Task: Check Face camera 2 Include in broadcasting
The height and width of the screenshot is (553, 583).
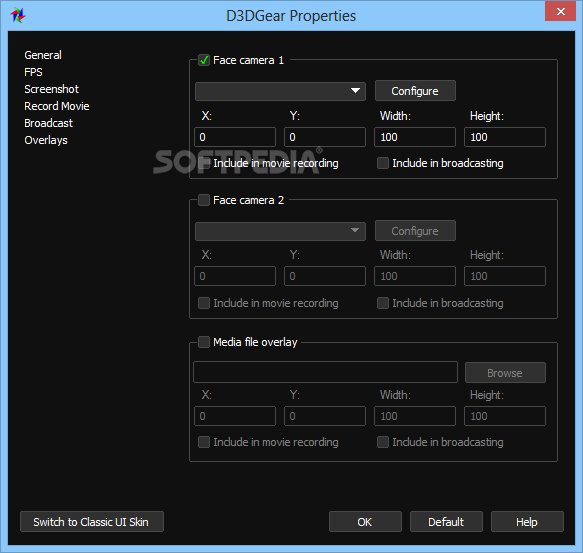Action: pyautogui.click(x=383, y=303)
